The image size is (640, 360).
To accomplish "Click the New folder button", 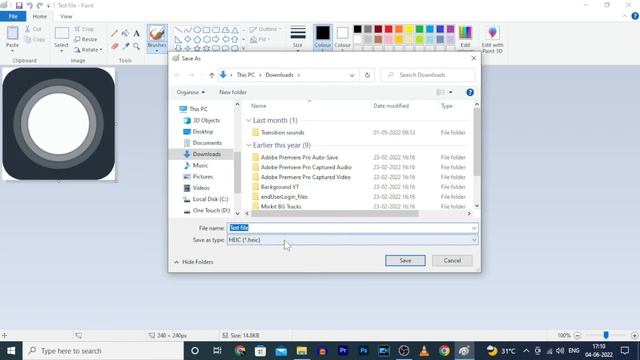I will 233,92.
